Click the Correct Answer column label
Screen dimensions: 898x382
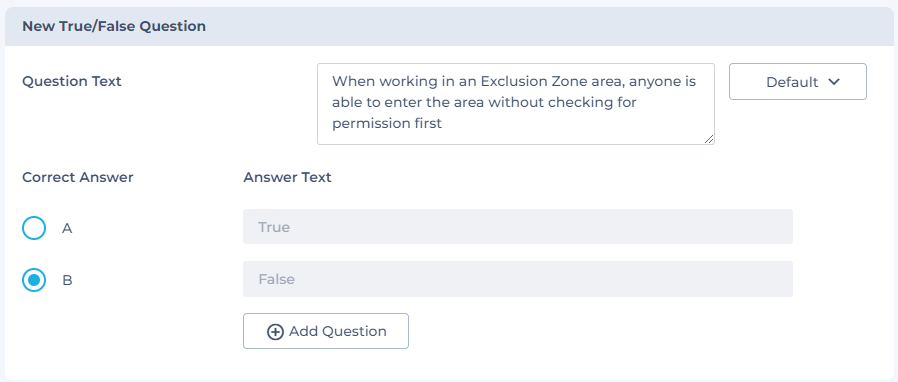point(78,178)
